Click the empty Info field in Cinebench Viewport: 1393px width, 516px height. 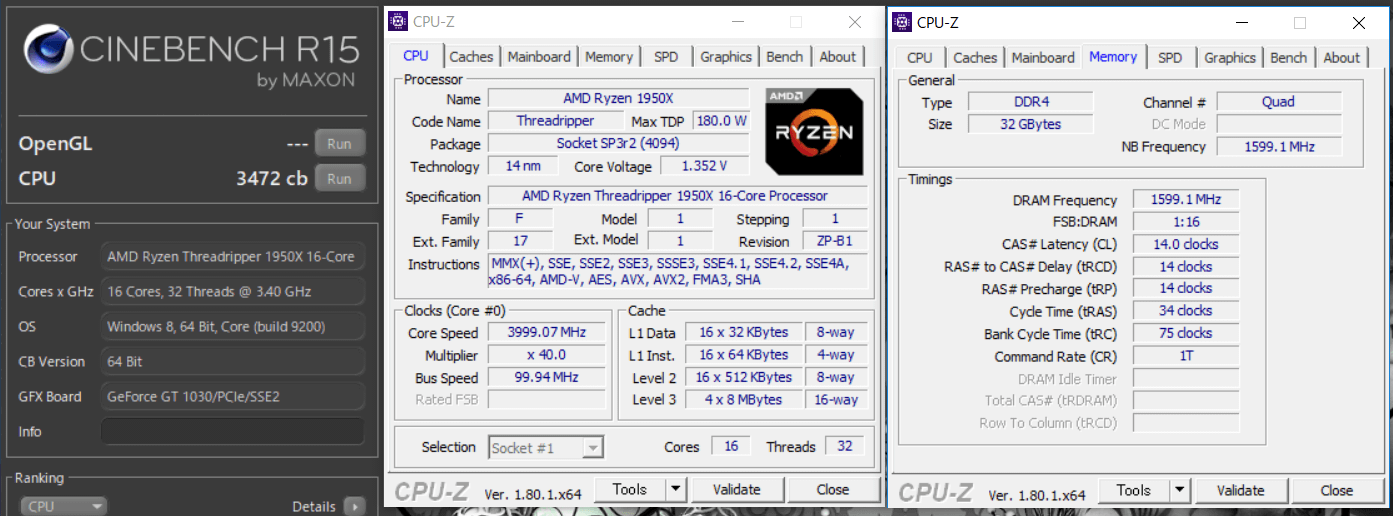click(x=232, y=431)
